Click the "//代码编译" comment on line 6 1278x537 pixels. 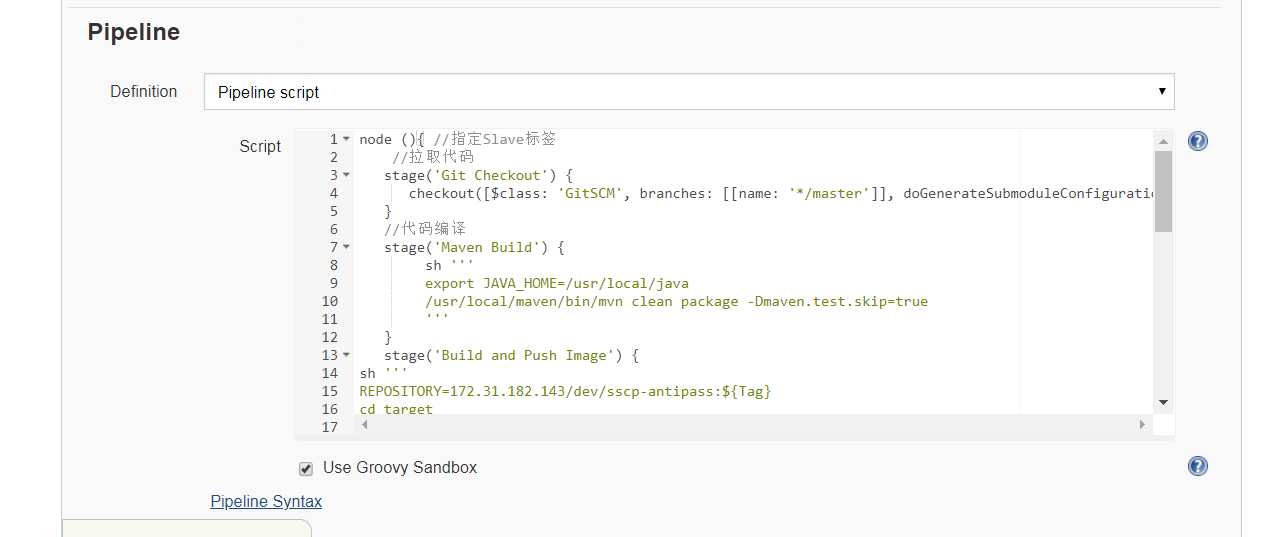(425, 229)
